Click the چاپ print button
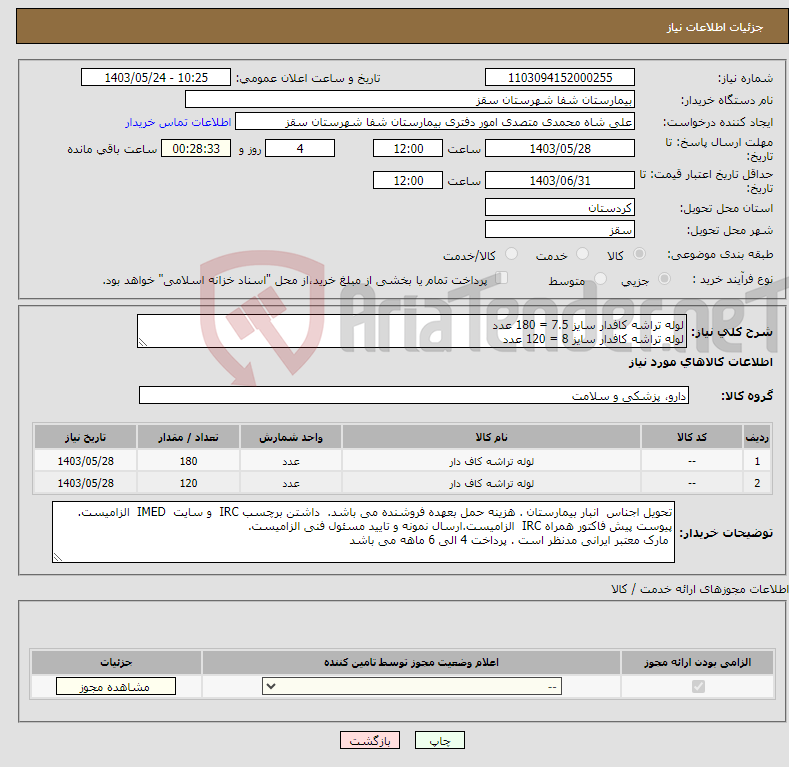 click(x=440, y=740)
